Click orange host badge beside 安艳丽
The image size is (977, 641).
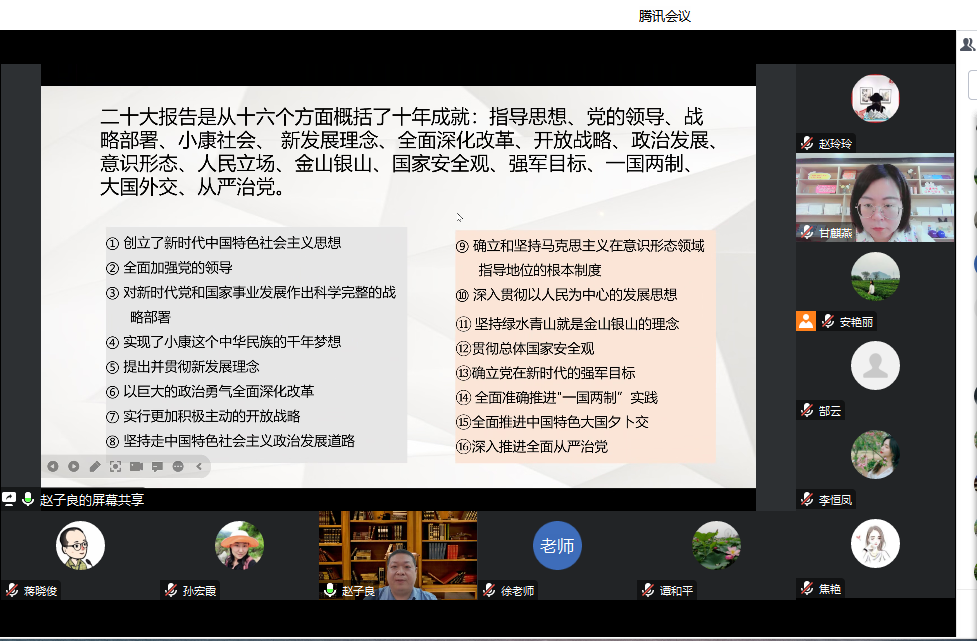pos(806,321)
